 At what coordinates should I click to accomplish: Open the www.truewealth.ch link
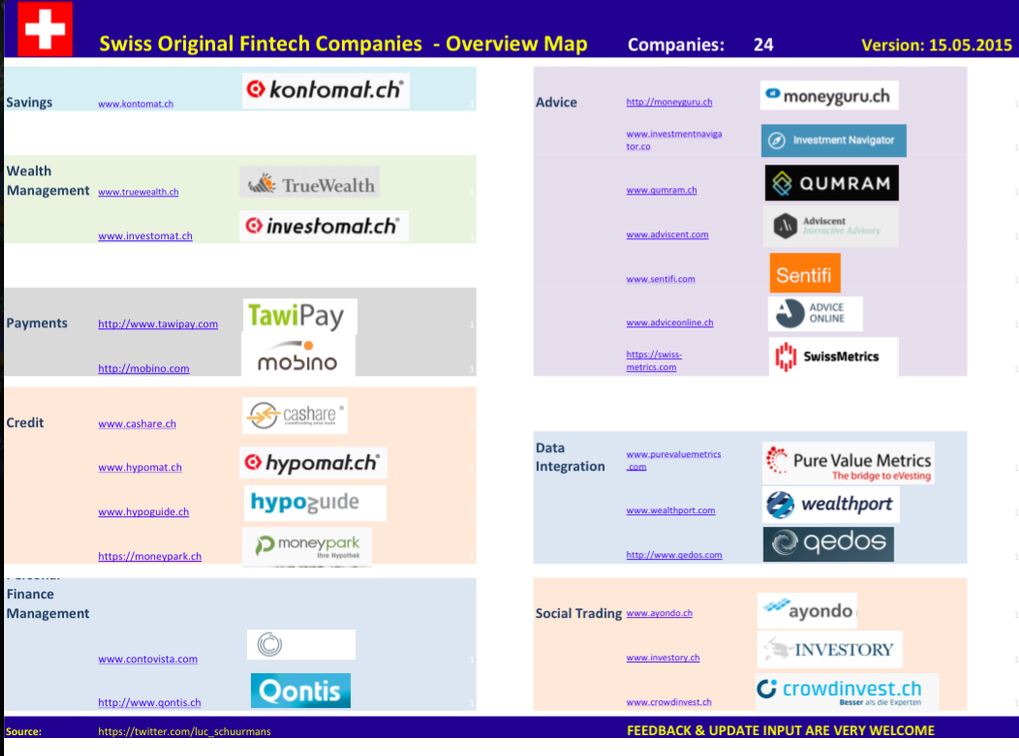click(138, 192)
